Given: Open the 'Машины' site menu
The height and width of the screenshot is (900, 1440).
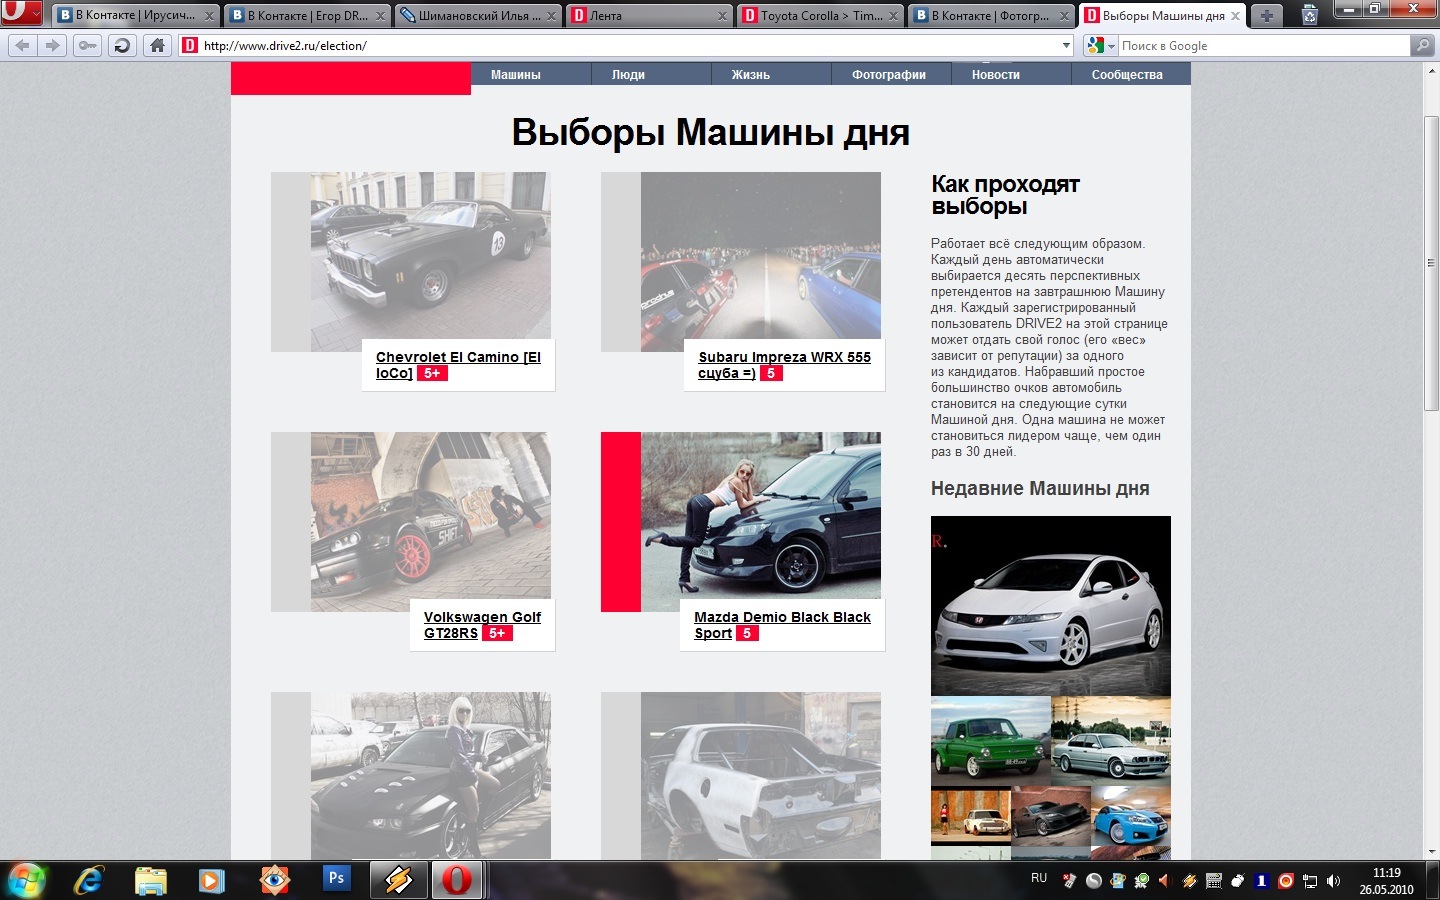Looking at the screenshot, I should 516,75.
